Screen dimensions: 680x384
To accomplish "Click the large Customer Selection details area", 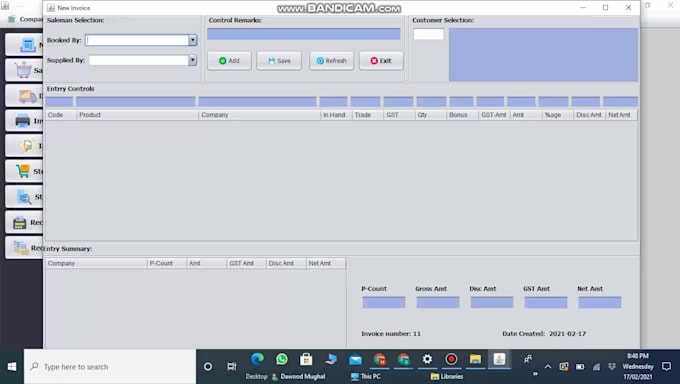I will tap(543, 55).
